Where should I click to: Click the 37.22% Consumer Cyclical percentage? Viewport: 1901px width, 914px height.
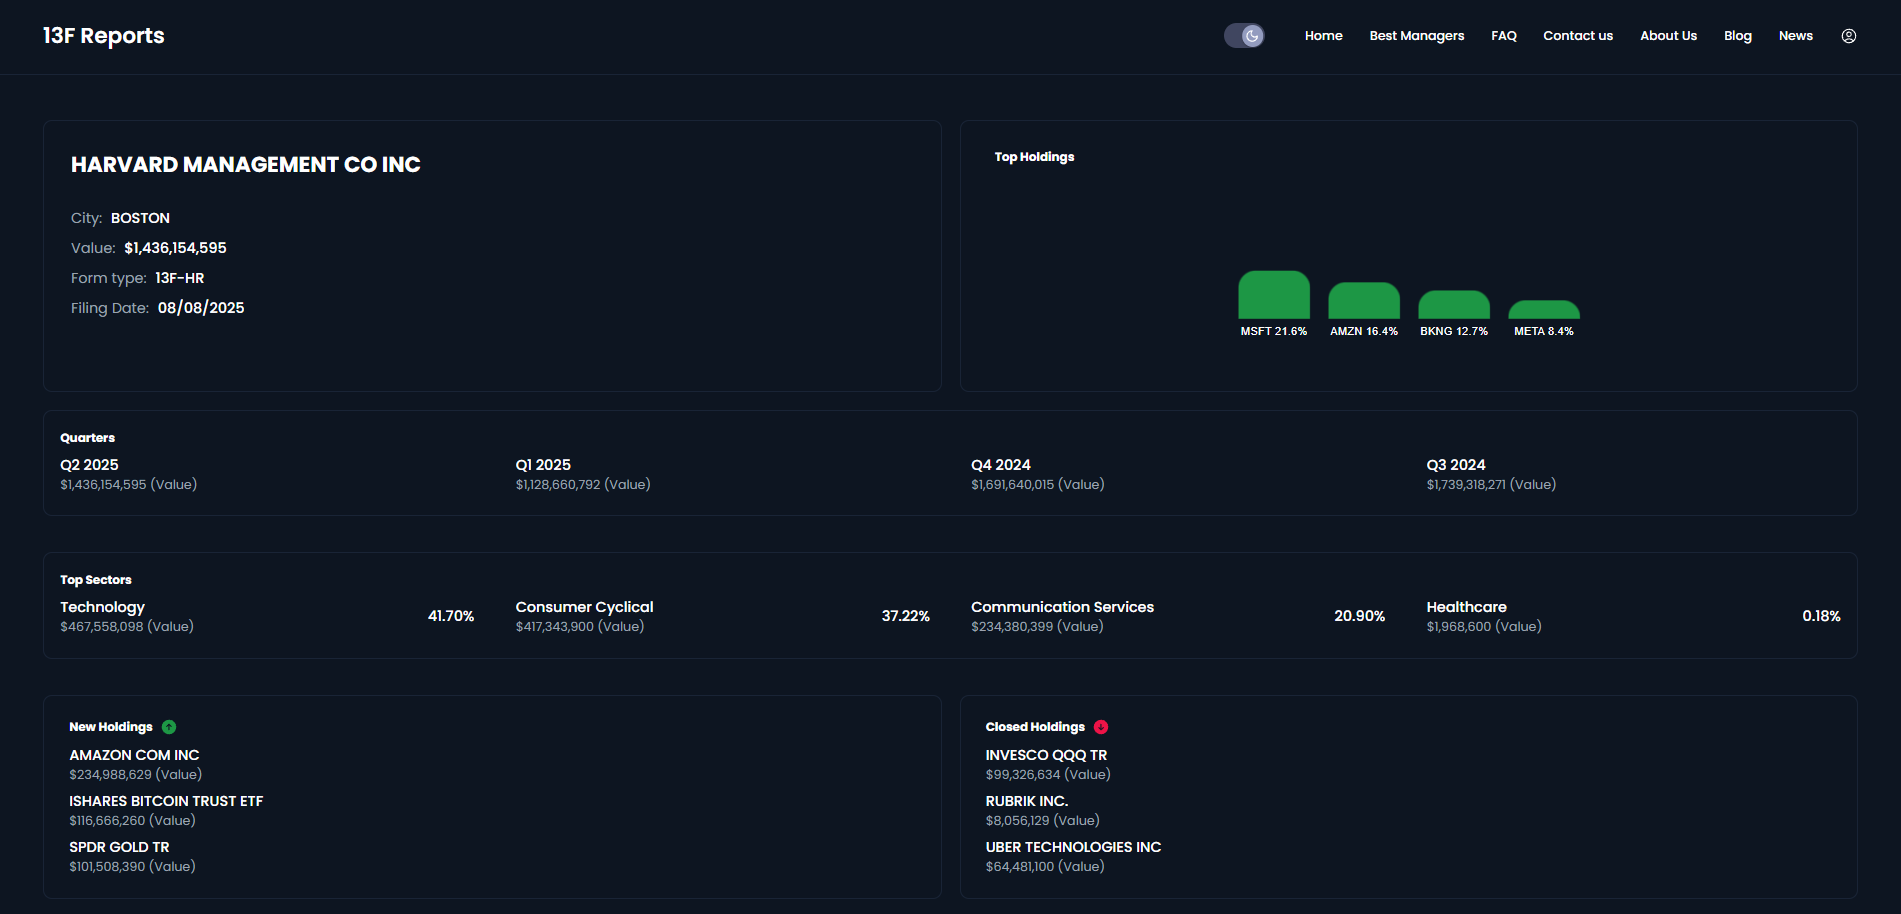pos(906,616)
